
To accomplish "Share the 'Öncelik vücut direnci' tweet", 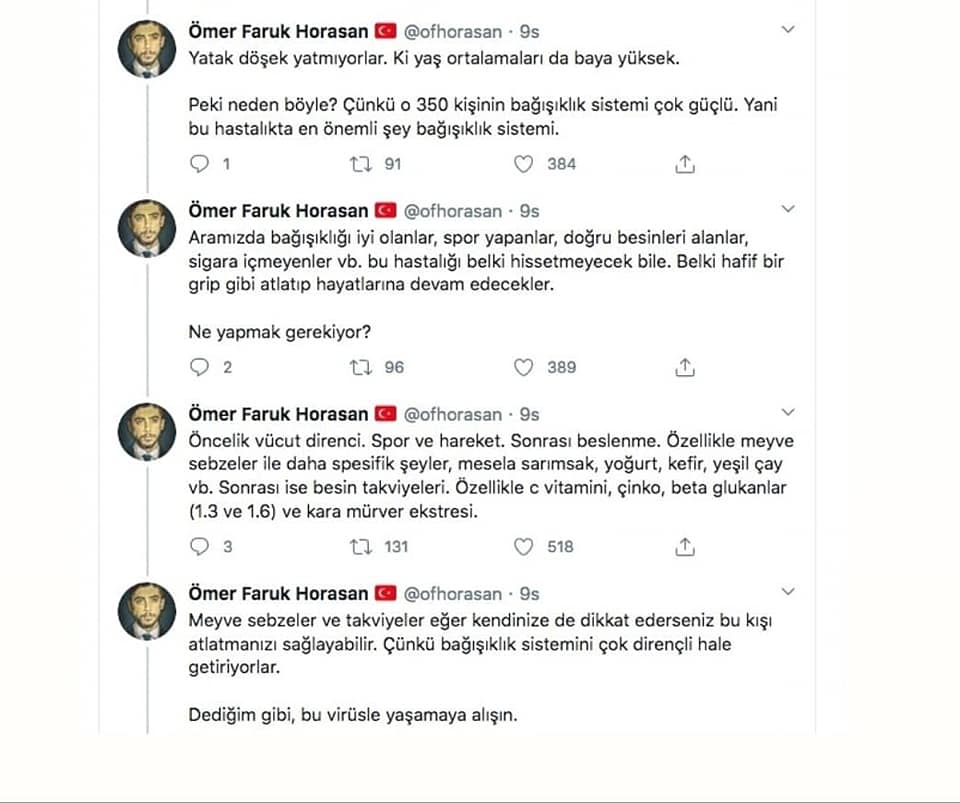I will point(684,547).
